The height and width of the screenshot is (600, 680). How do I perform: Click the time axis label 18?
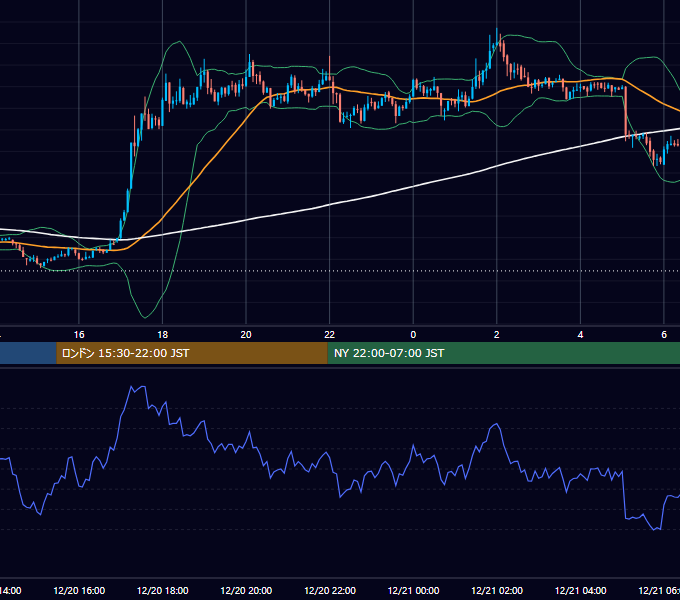[162, 334]
